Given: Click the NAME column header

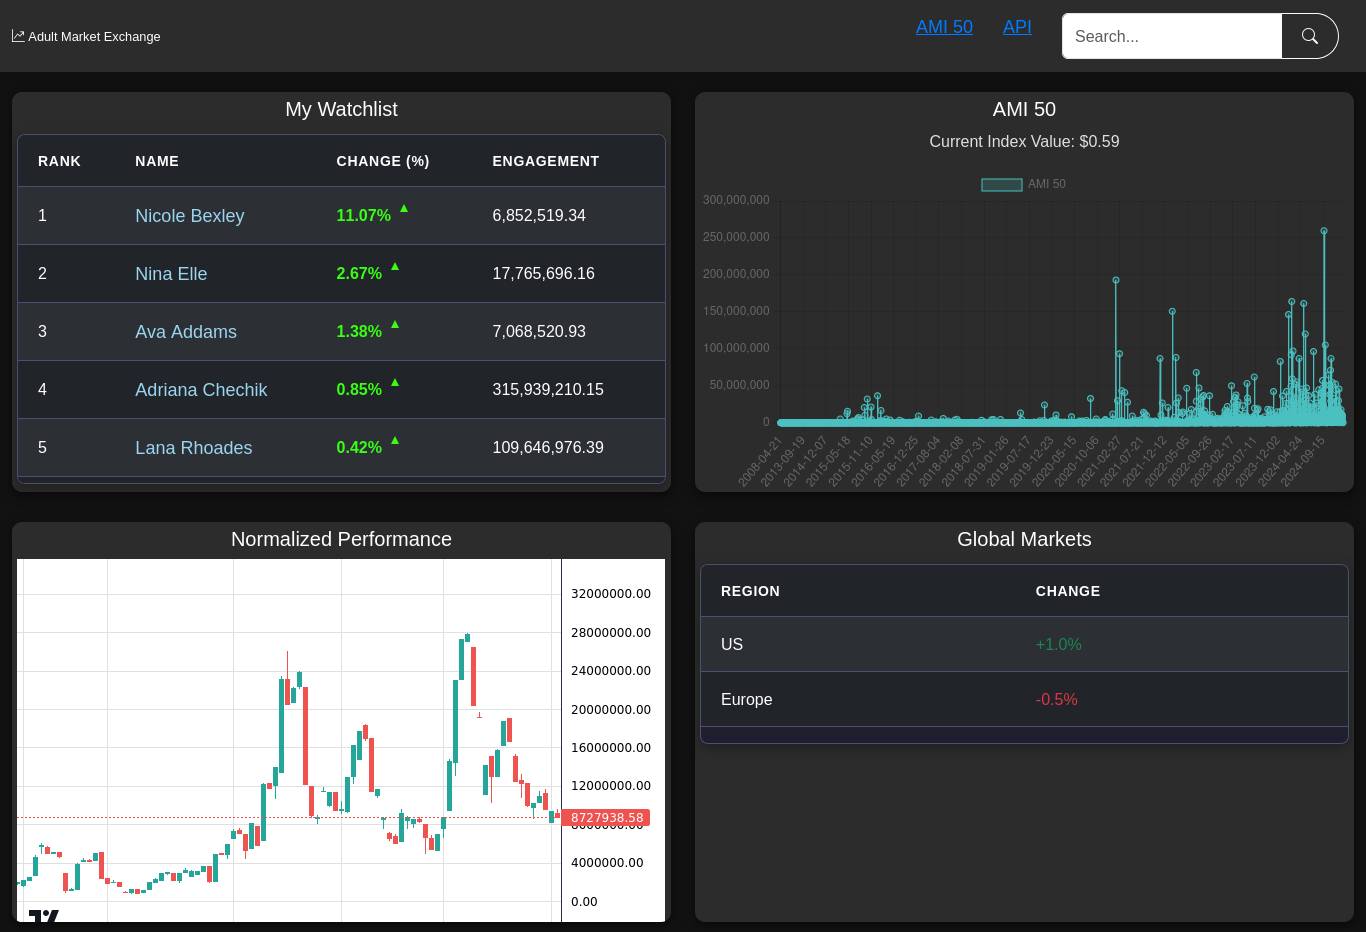Looking at the screenshot, I should [x=157, y=161].
